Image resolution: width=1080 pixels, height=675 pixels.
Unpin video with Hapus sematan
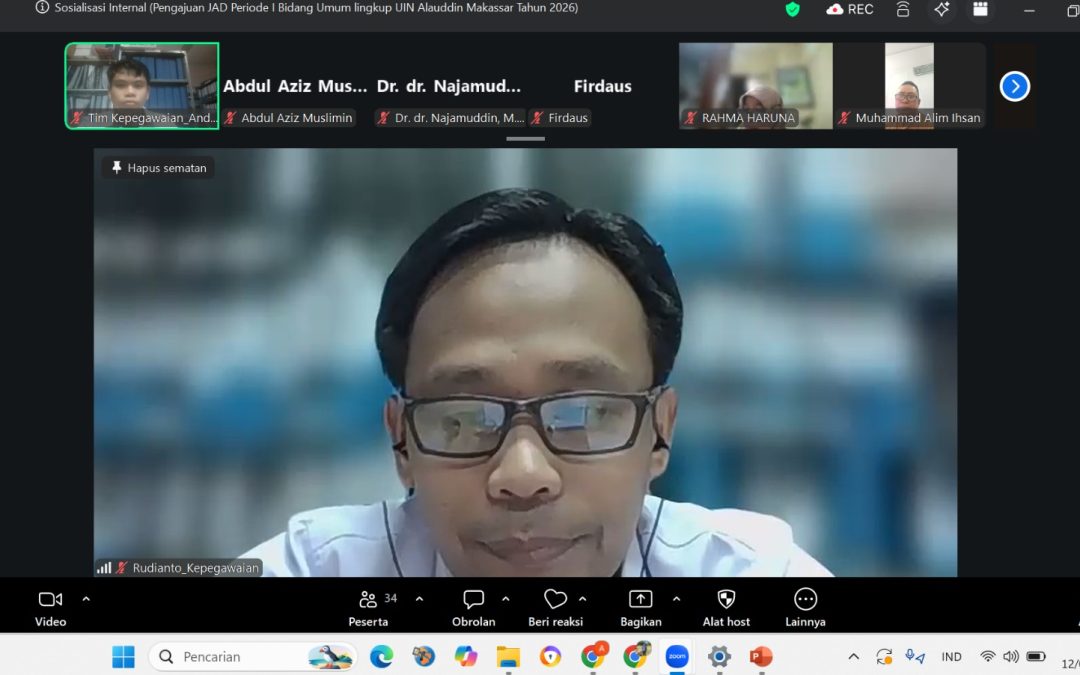click(158, 167)
